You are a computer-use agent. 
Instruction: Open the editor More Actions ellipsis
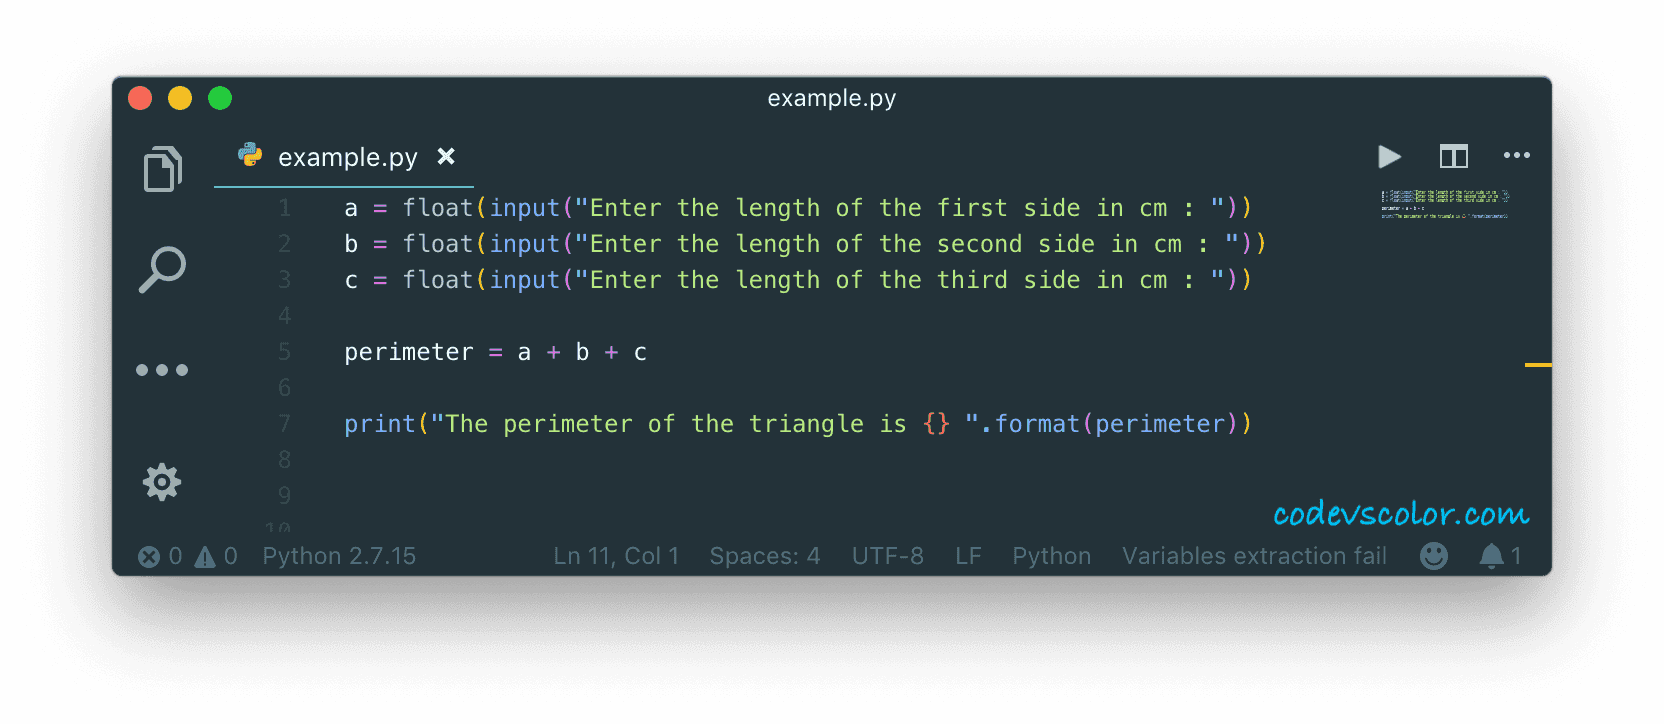(1517, 155)
